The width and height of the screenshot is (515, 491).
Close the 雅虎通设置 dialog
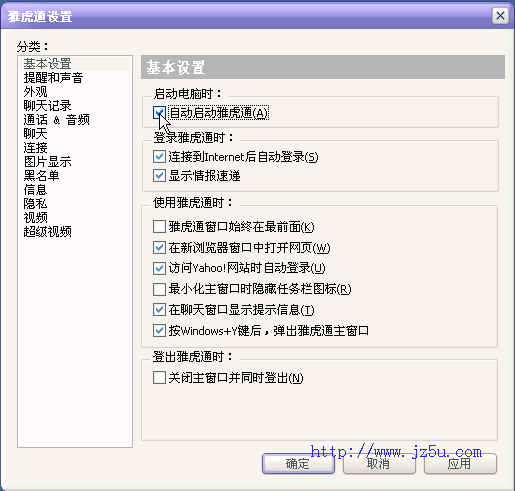click(500, 15)
